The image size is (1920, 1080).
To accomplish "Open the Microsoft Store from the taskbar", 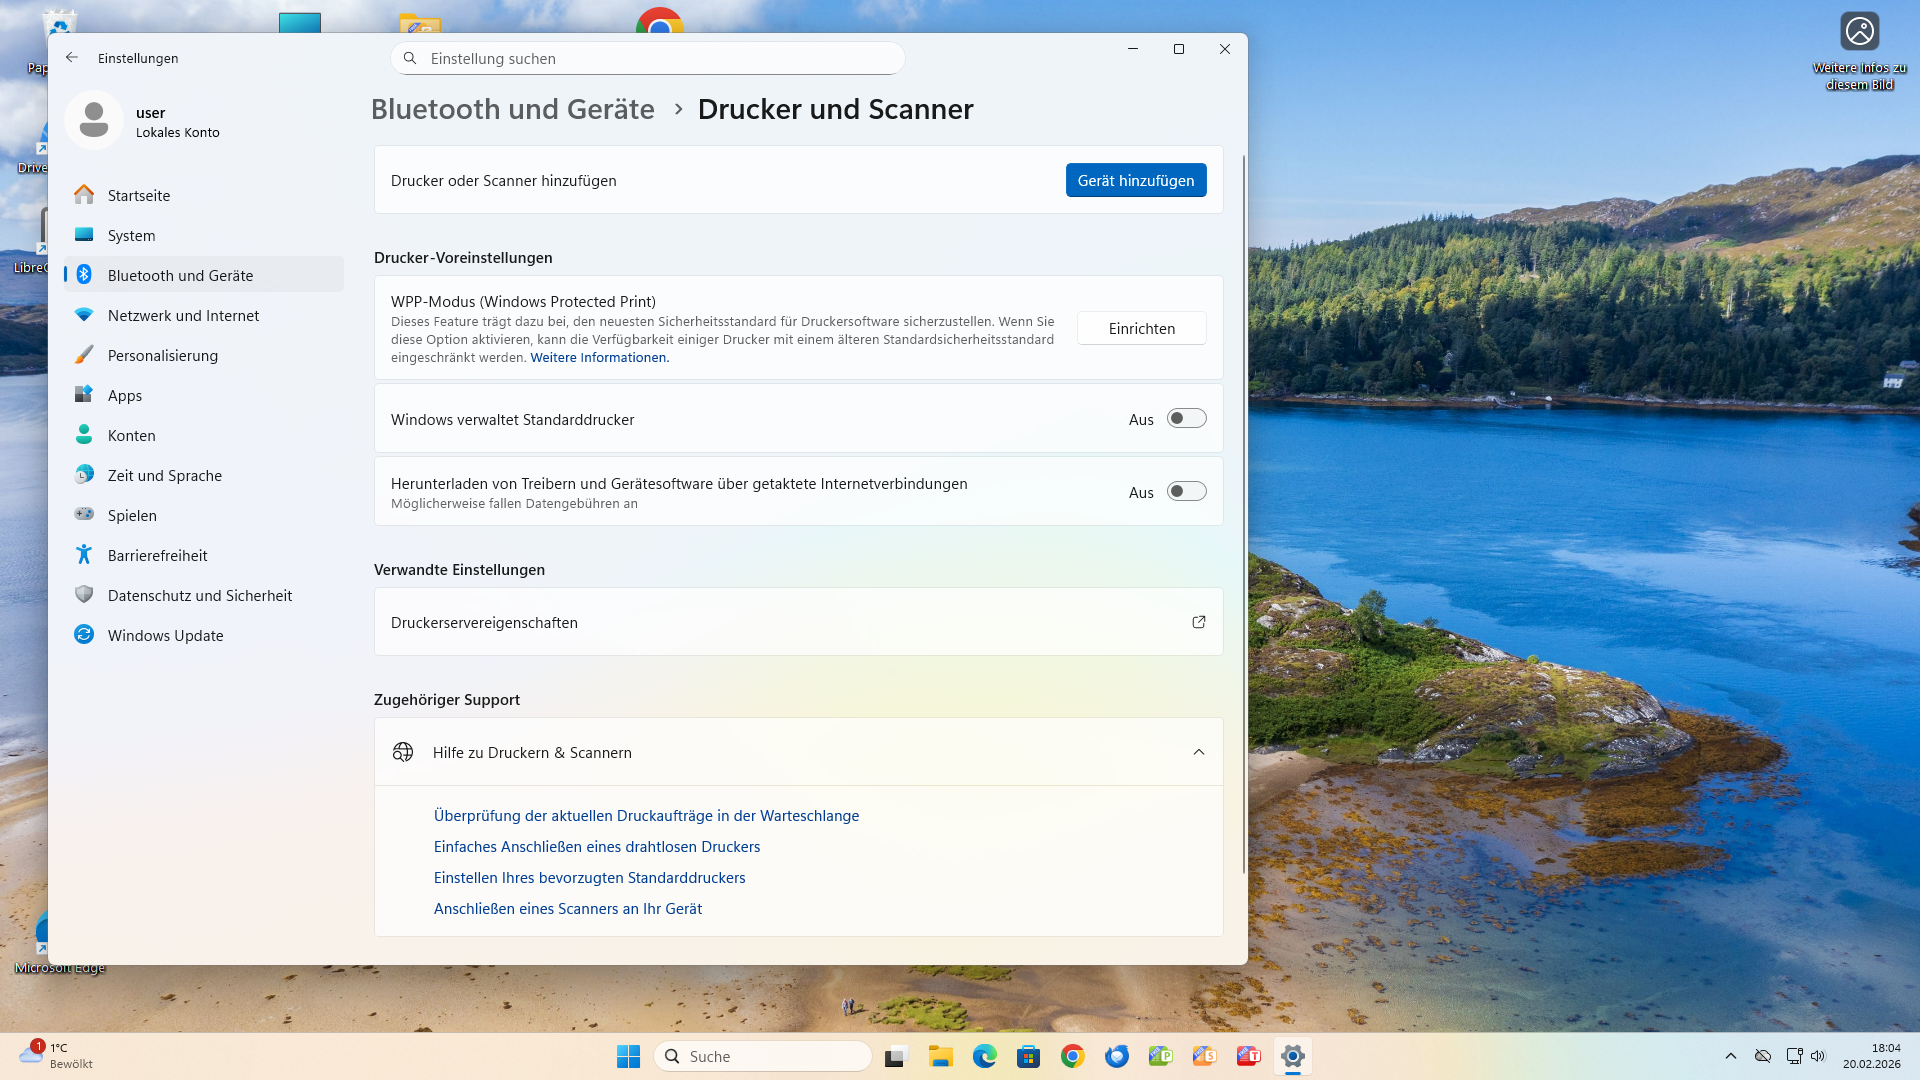I will coord(1028,1056).
